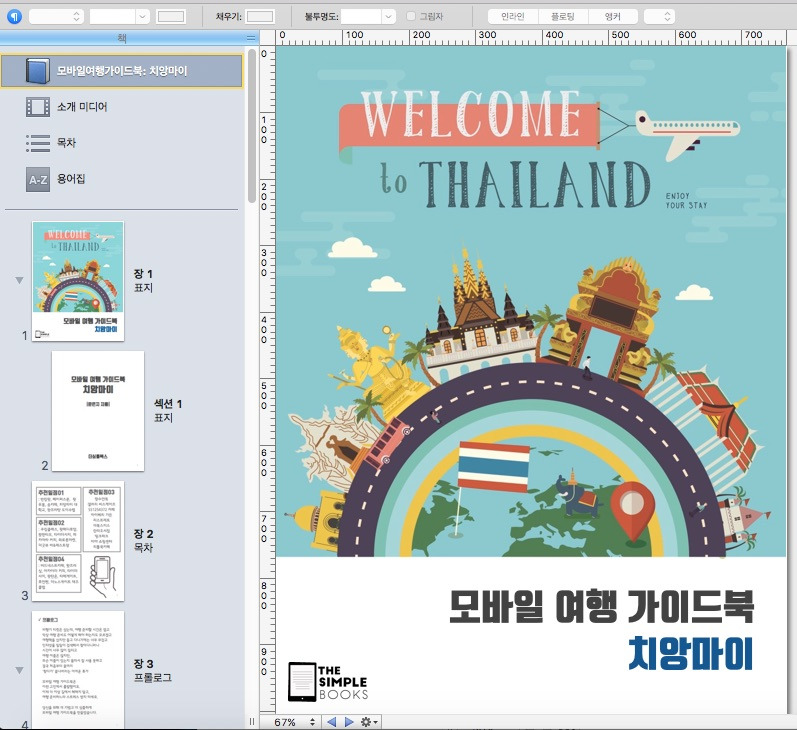Image resolution: width=797 pixels, height=730 pixels.
Task: Open 목차 table of contents in sidebar
Action: 66,143
